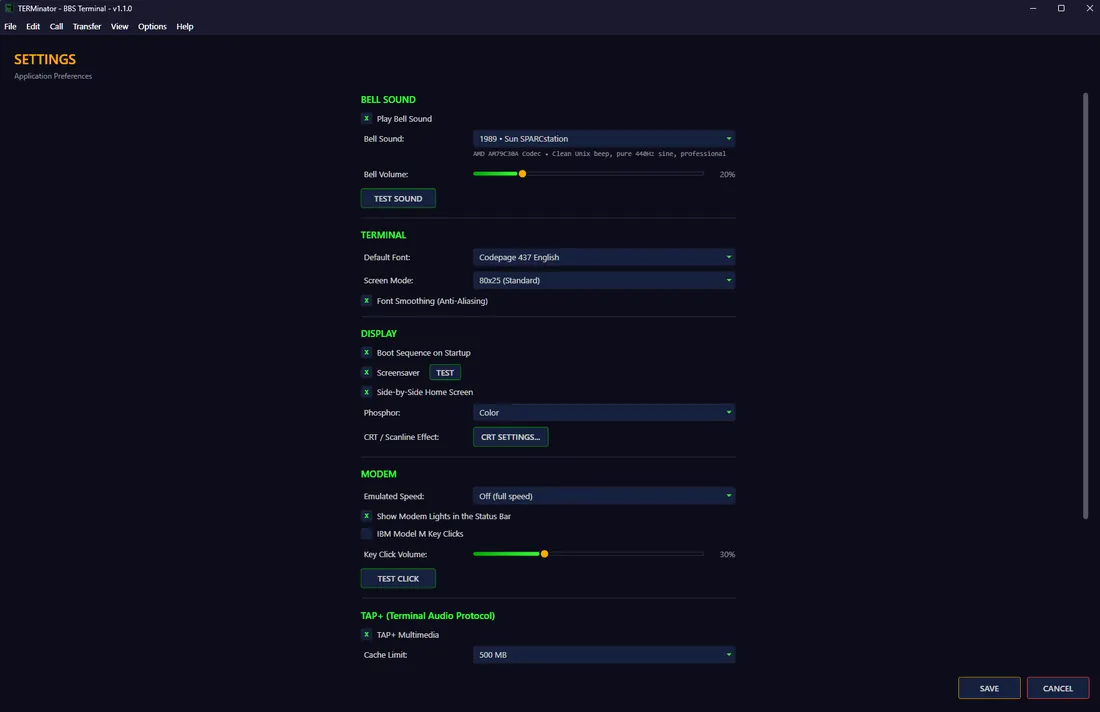1100x712 pixels.
Task: Open the Transfer menu
Action: pyautogui.click(x=87, y=27)
